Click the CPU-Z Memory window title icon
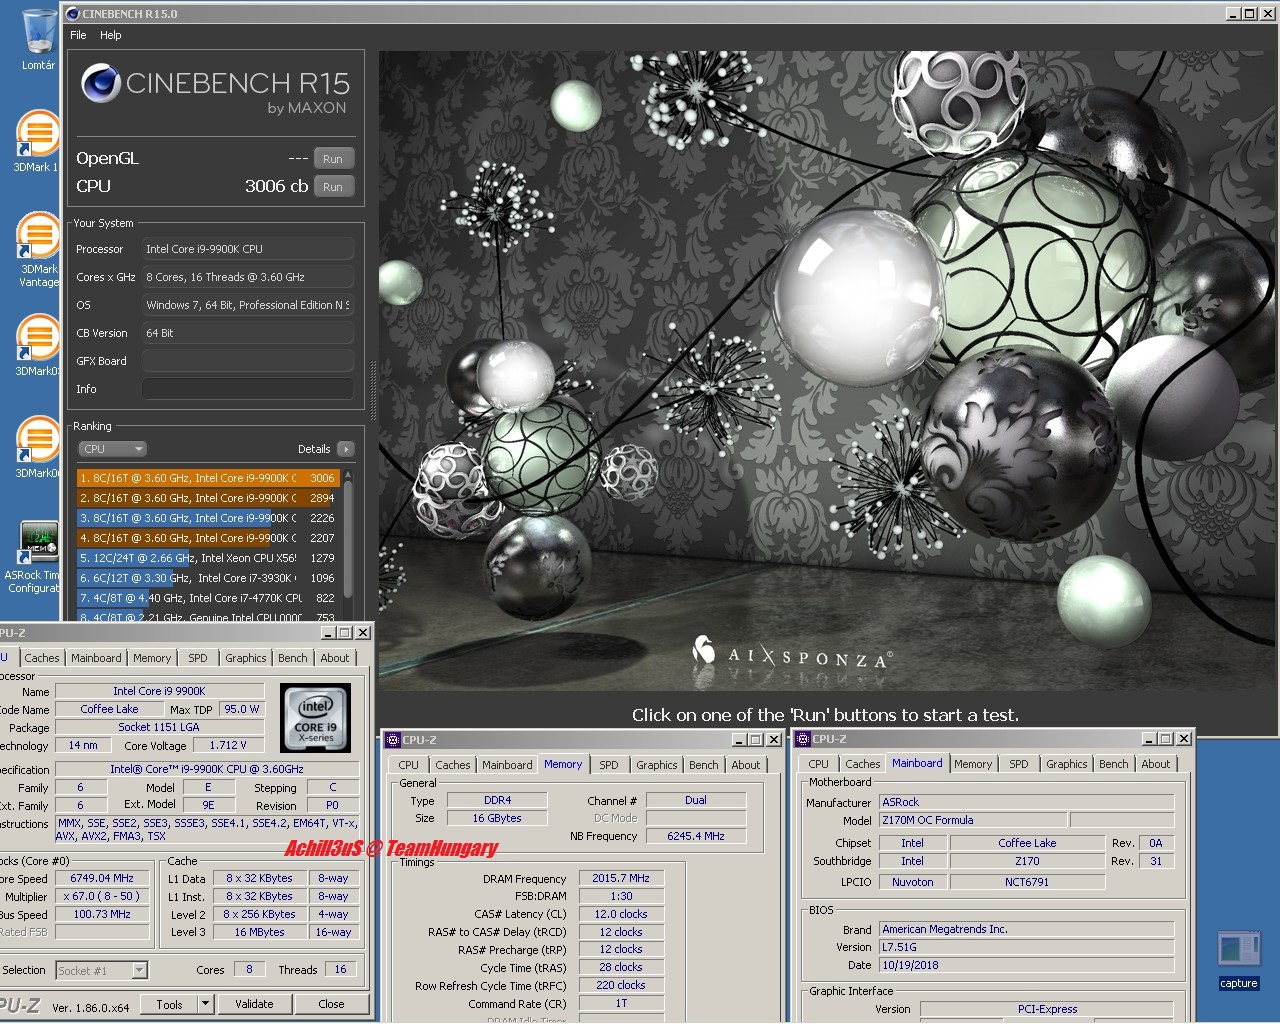1280x1024 pixels. coord(393,740)
